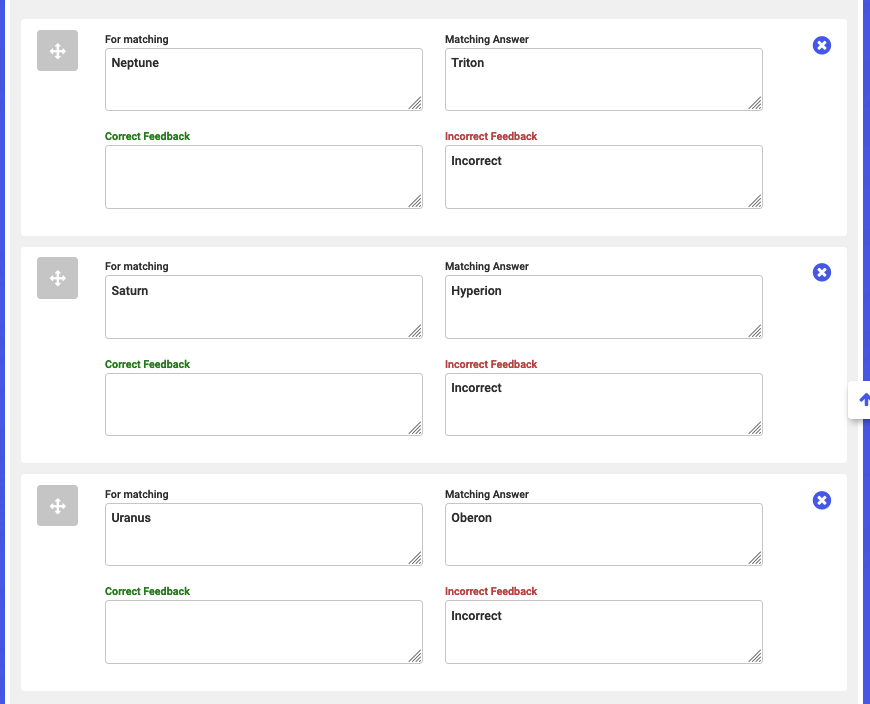Click Correct Feedback box under Uranus

pos(264,632)
